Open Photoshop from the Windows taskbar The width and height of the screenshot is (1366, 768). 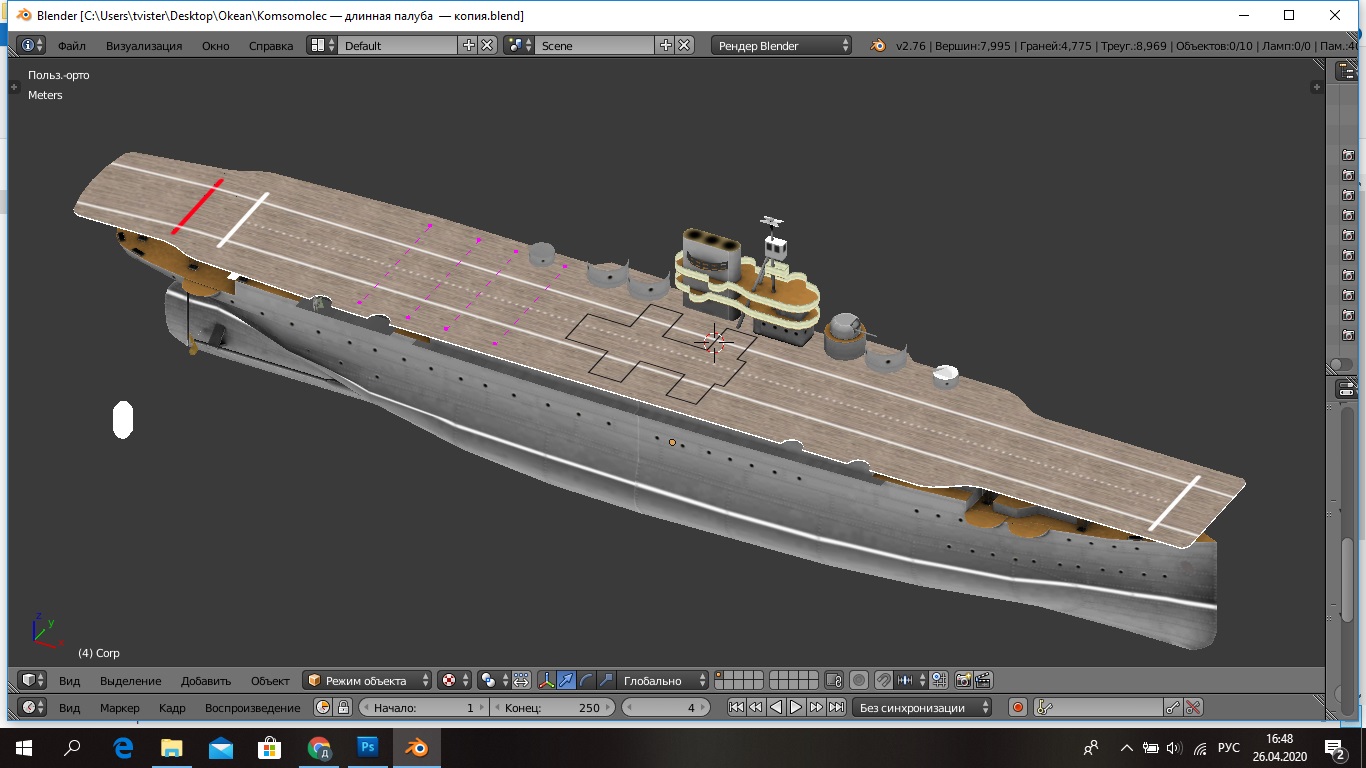click(367, 747)
